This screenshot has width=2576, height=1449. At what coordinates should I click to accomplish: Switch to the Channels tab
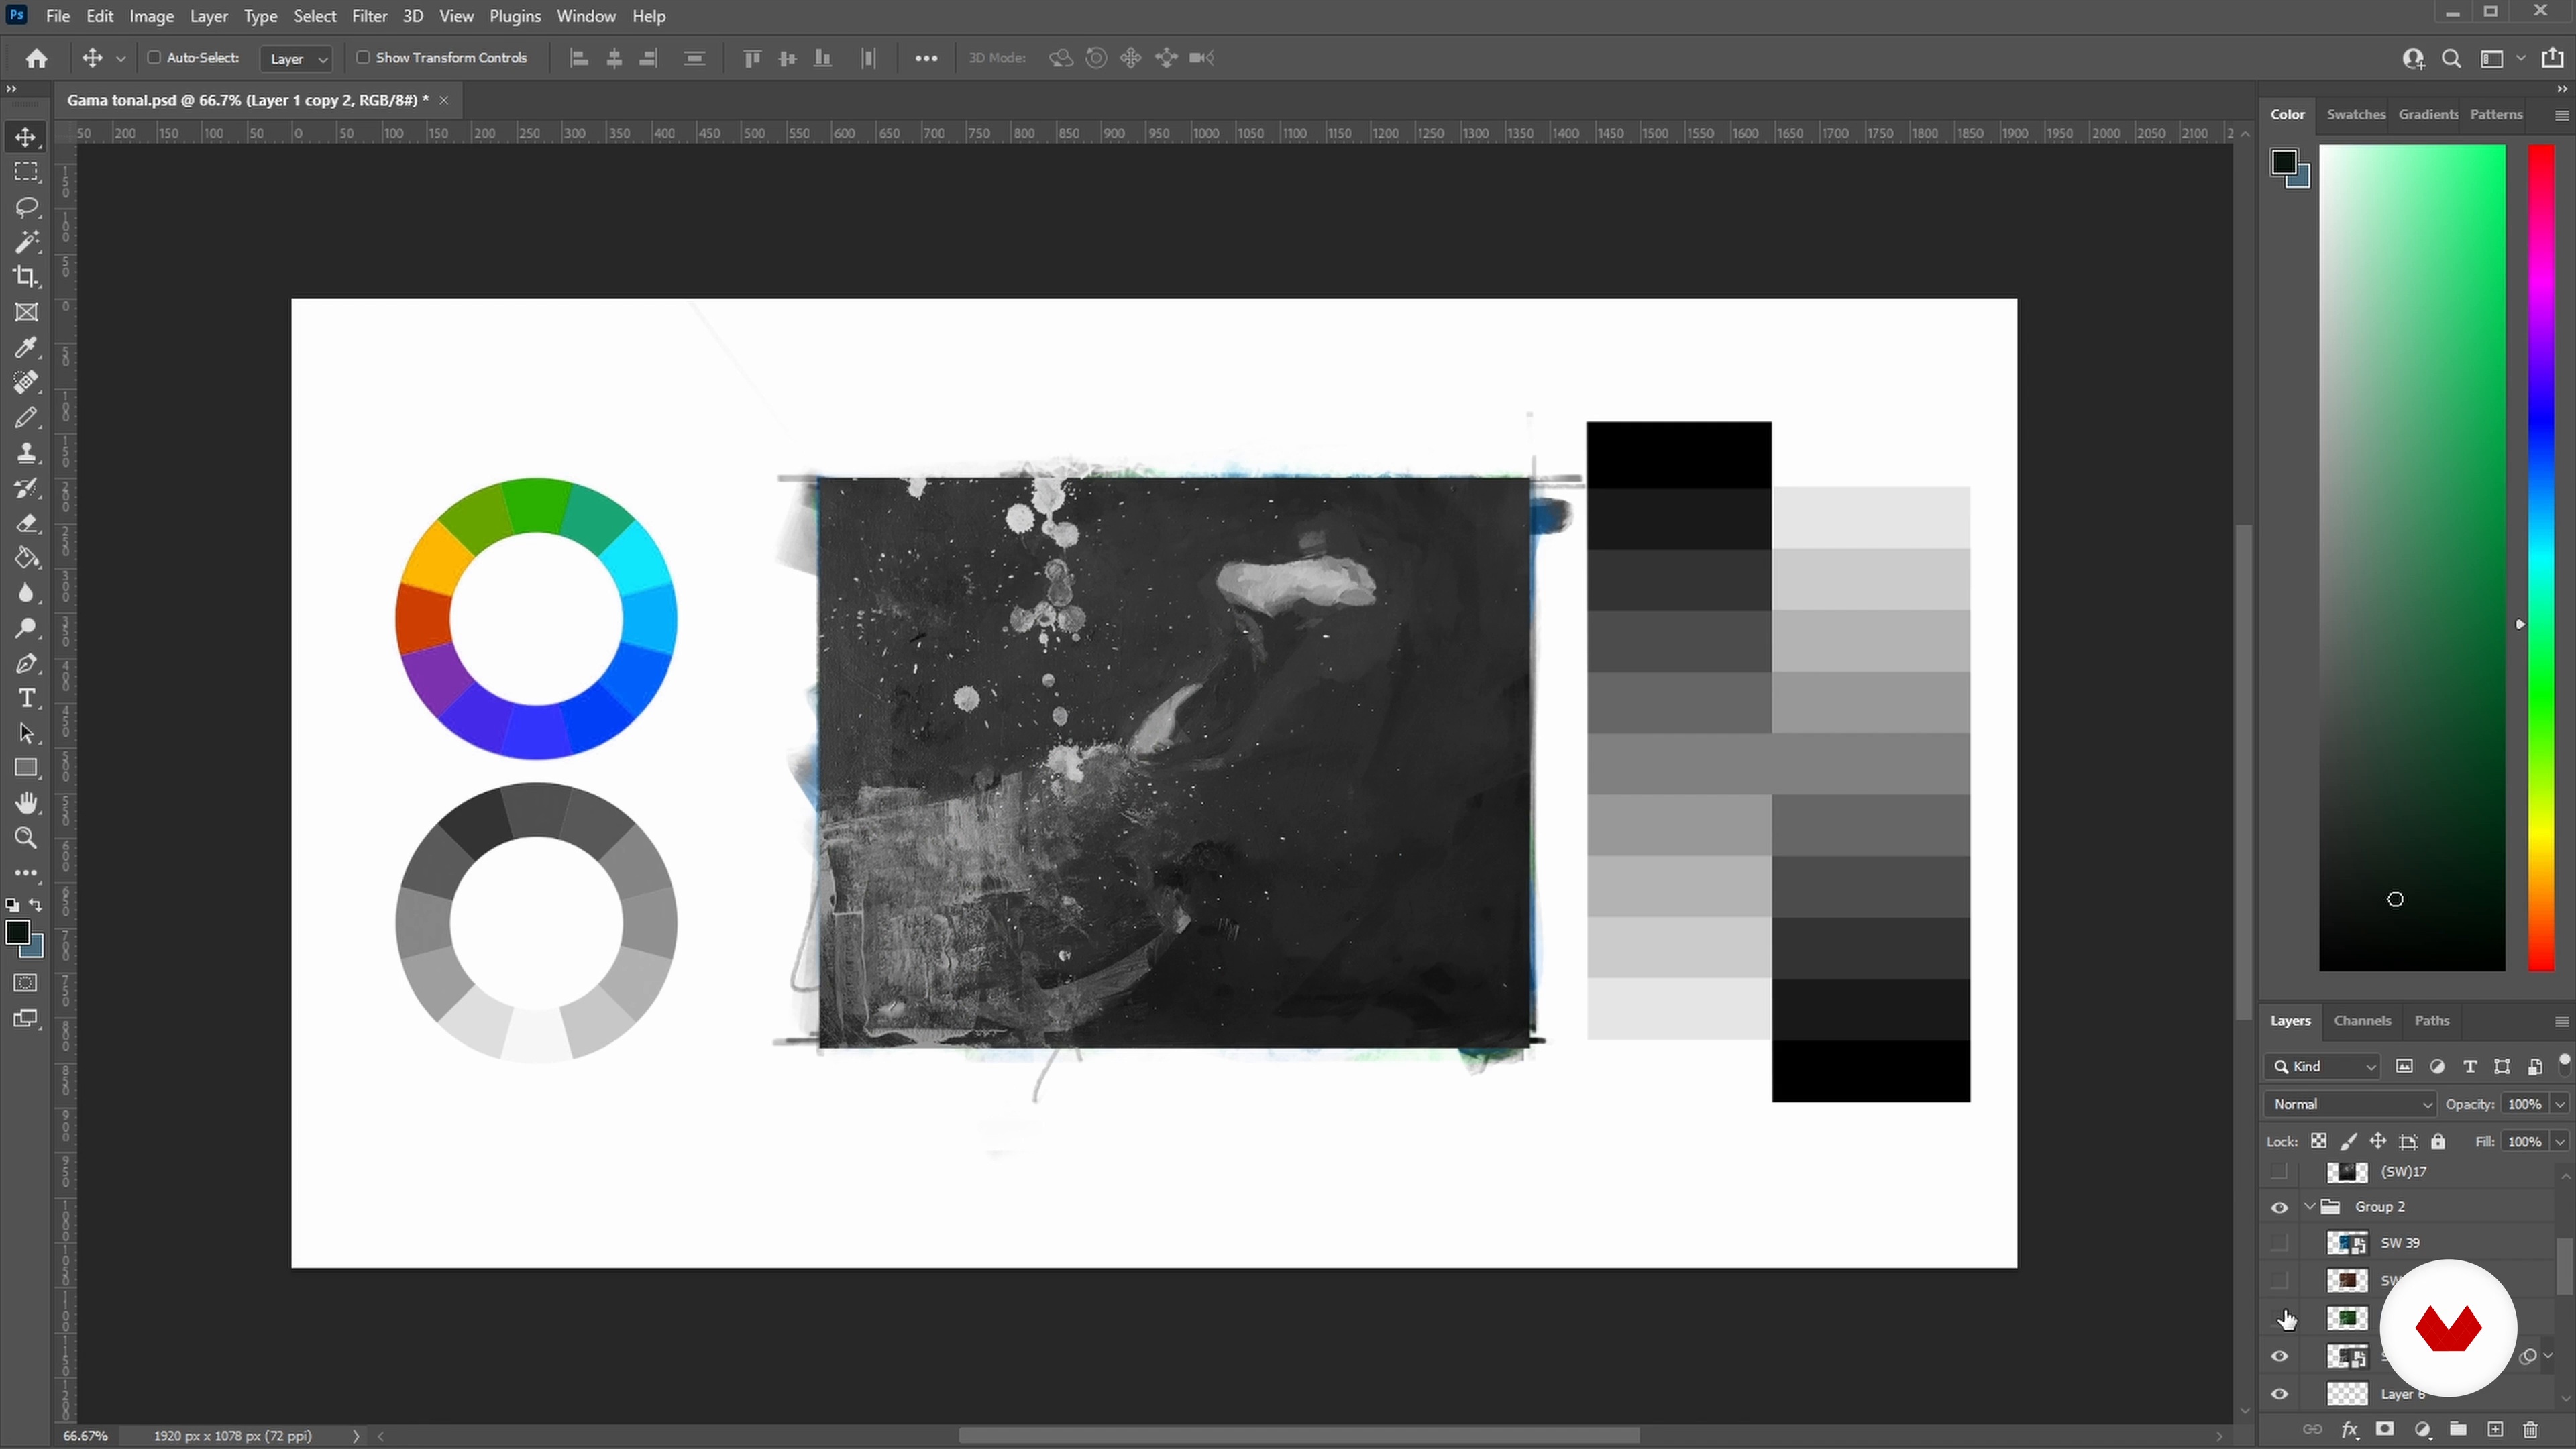point(2362,1021)
